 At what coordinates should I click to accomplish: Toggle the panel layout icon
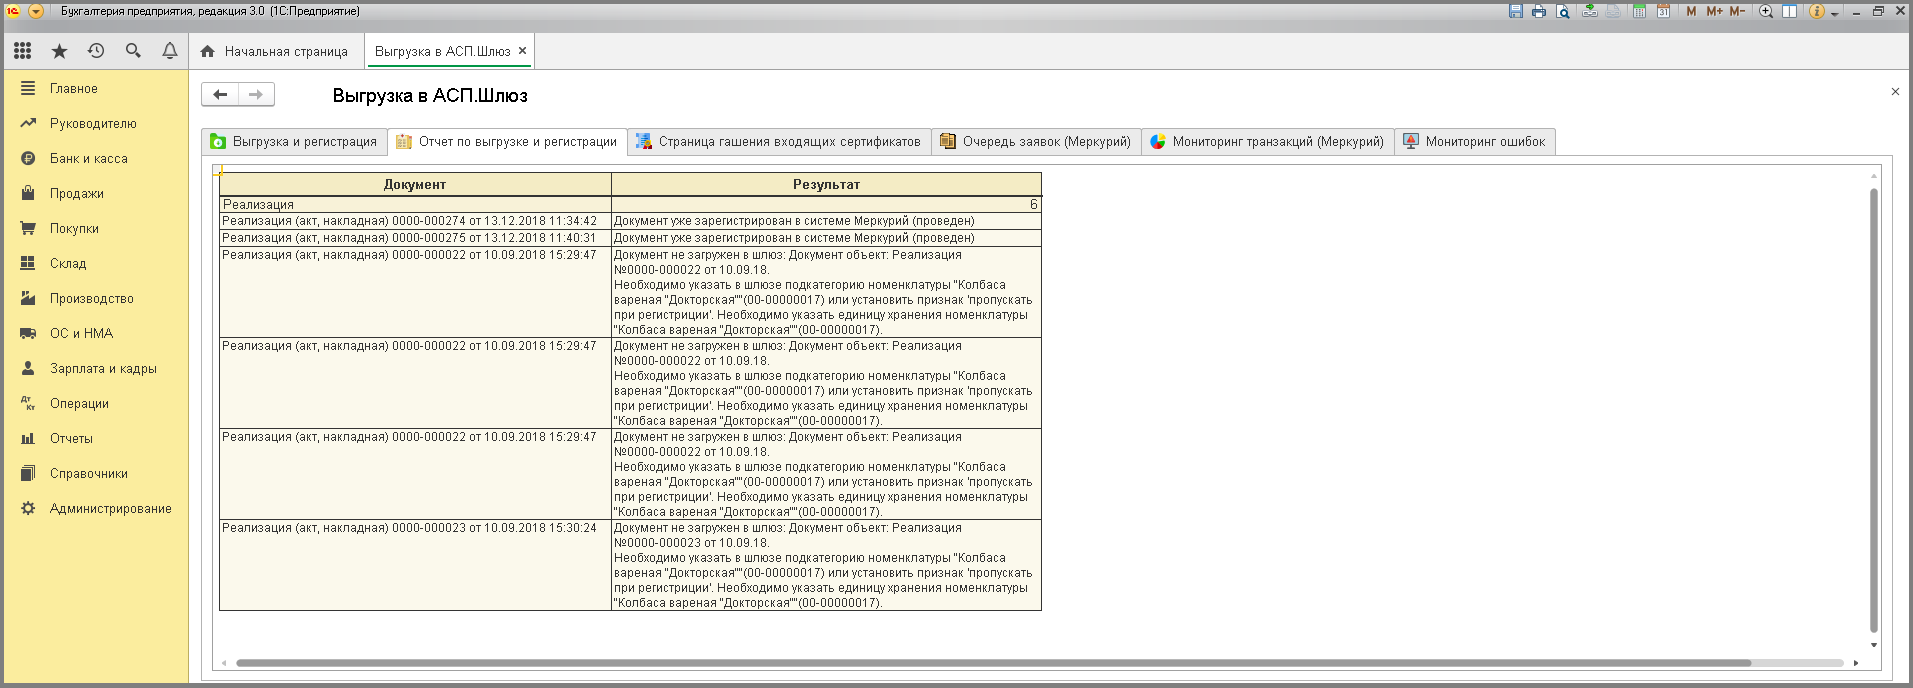coord(1790,11)
